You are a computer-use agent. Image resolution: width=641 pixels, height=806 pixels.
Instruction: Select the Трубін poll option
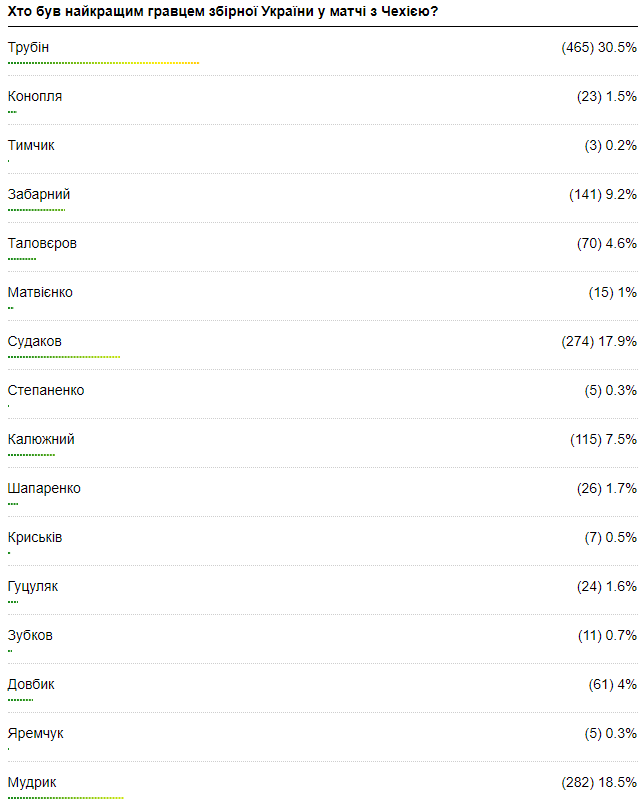coord(28,48)
